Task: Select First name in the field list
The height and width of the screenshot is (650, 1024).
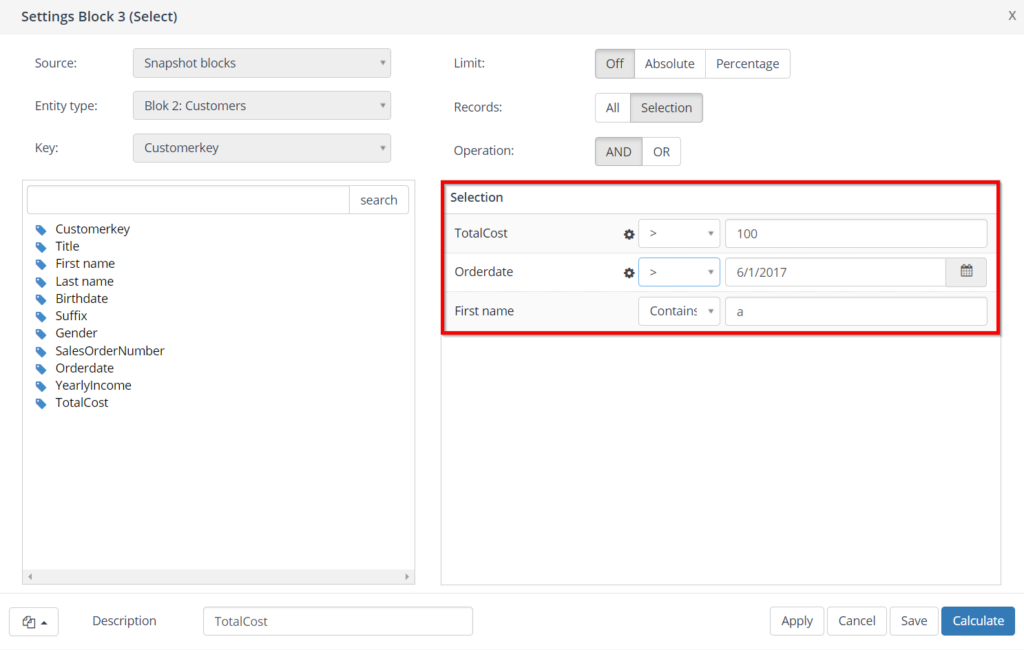Action: (85, 264)
